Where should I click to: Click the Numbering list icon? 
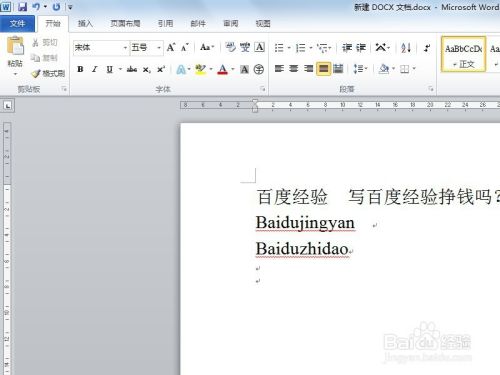(301, 48)
